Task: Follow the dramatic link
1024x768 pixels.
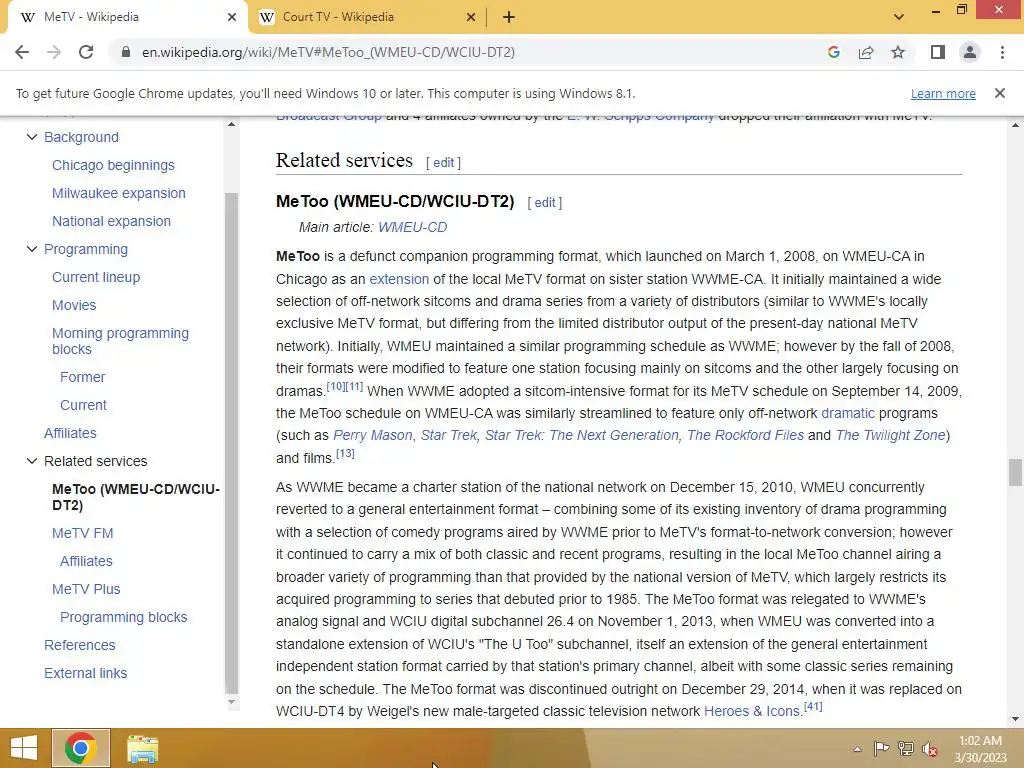Action: pyautogui.click(x=848, y=413)
